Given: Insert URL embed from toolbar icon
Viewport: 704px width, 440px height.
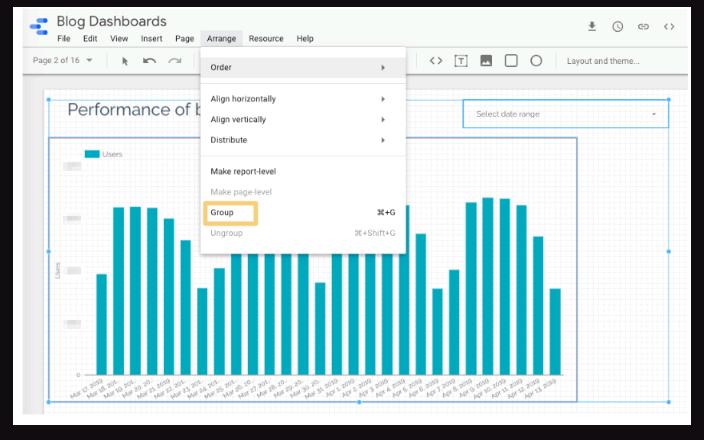Looking at the screenshot, I should [x=436, y=61].
